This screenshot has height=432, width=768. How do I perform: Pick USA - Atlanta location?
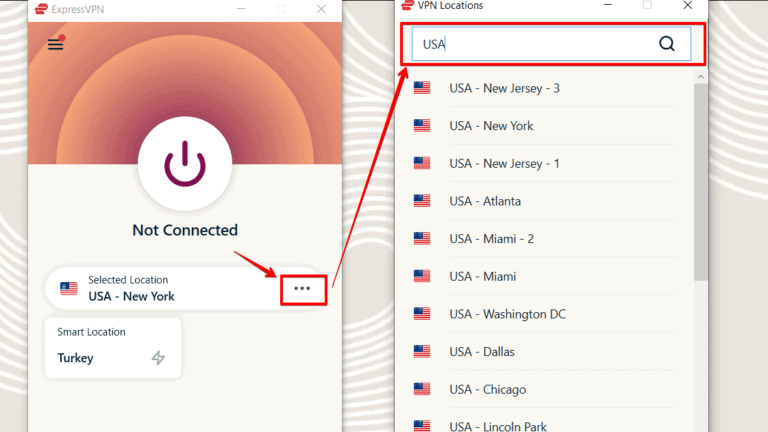tap(485, 201)
